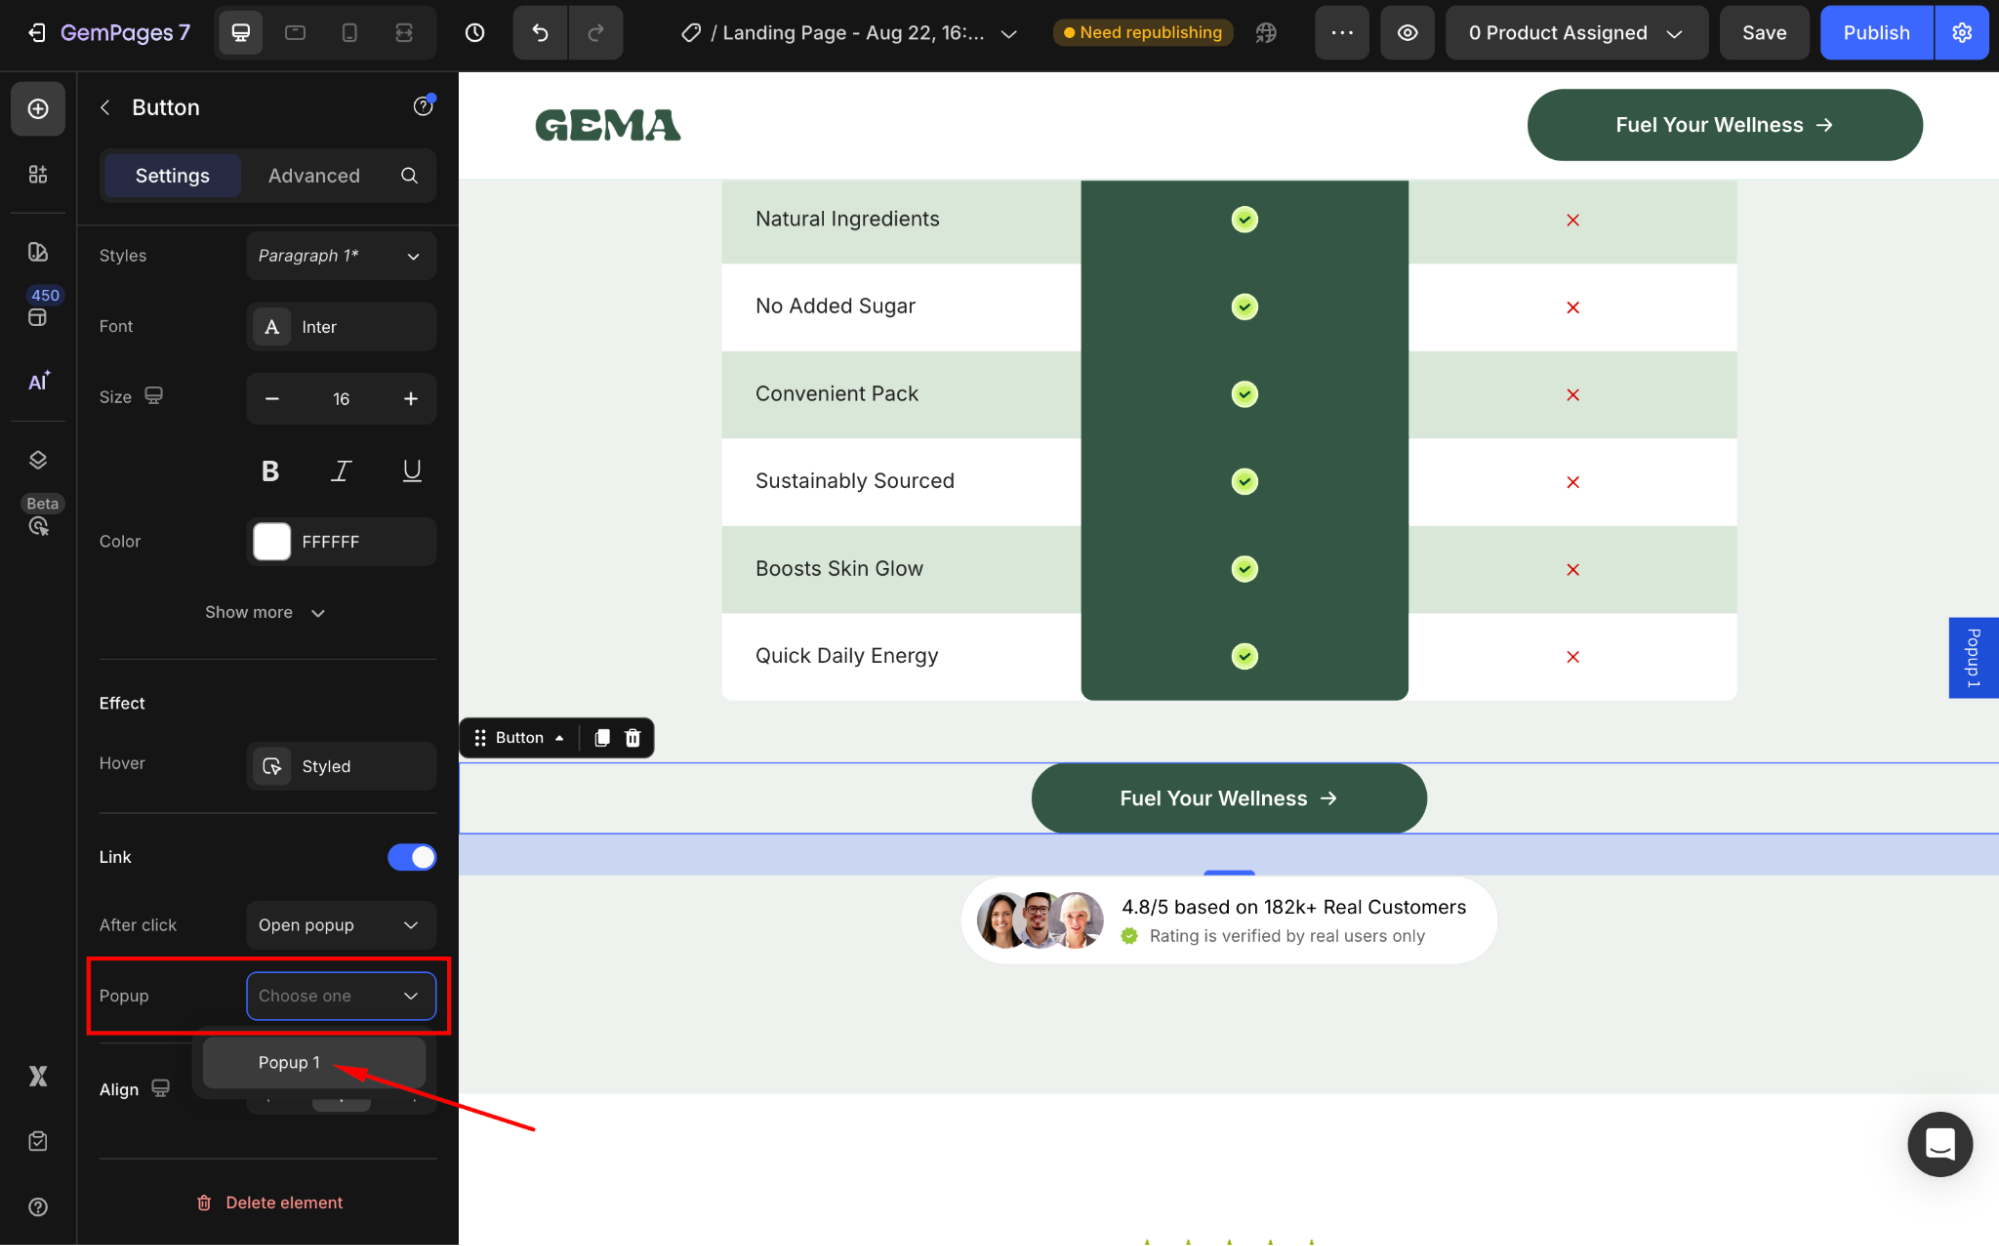Image resolution: width=1999 pixels, height=1246 pixels.
Task: Switch to the Advanced tab
Action: pos(314,176)
